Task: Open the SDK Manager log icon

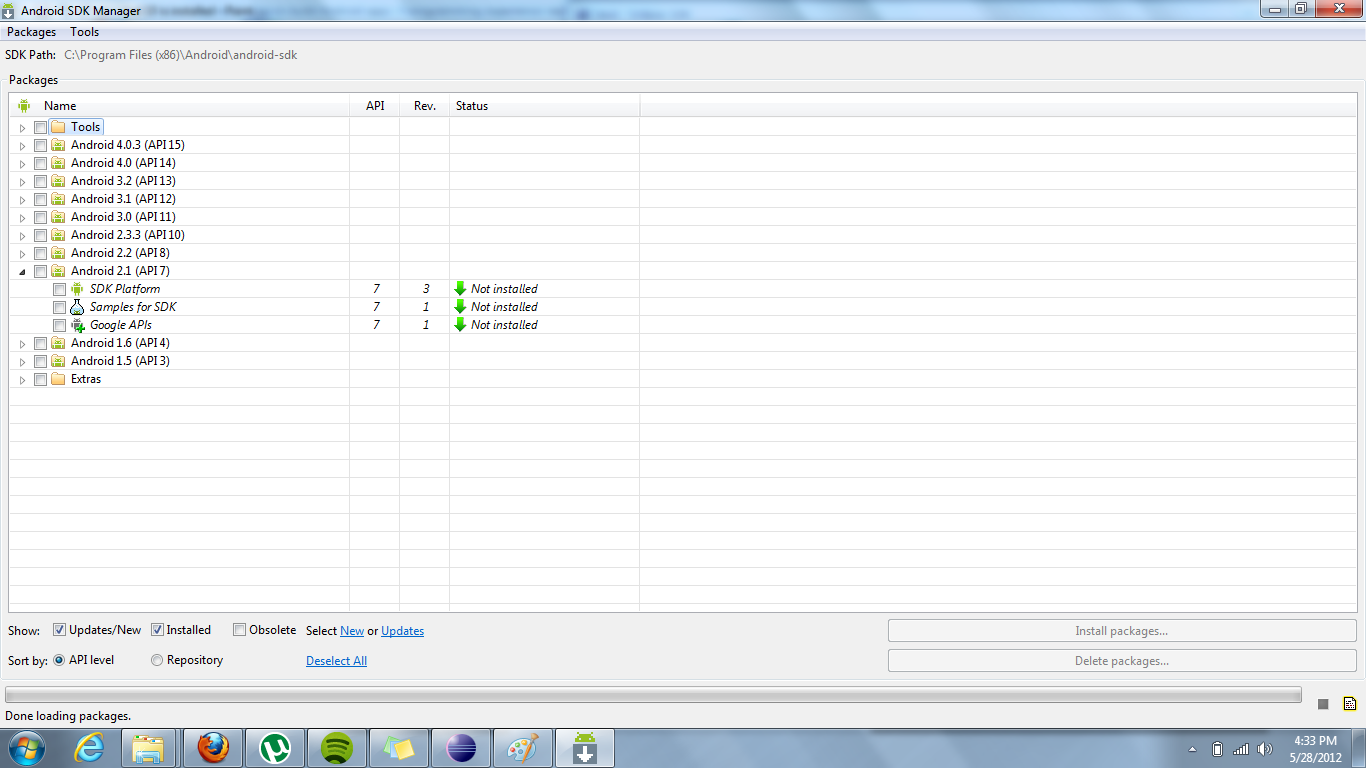Action: [1350, 703]
